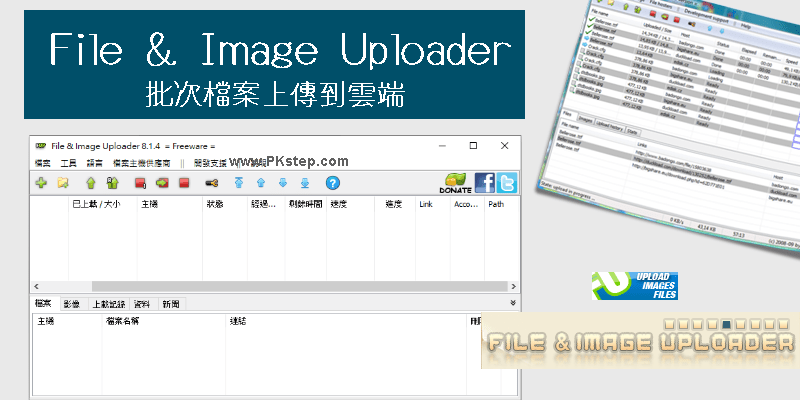800x400 pixels.
Task: Open the 檔案主機供應商 menu
Action: [141, 163]
